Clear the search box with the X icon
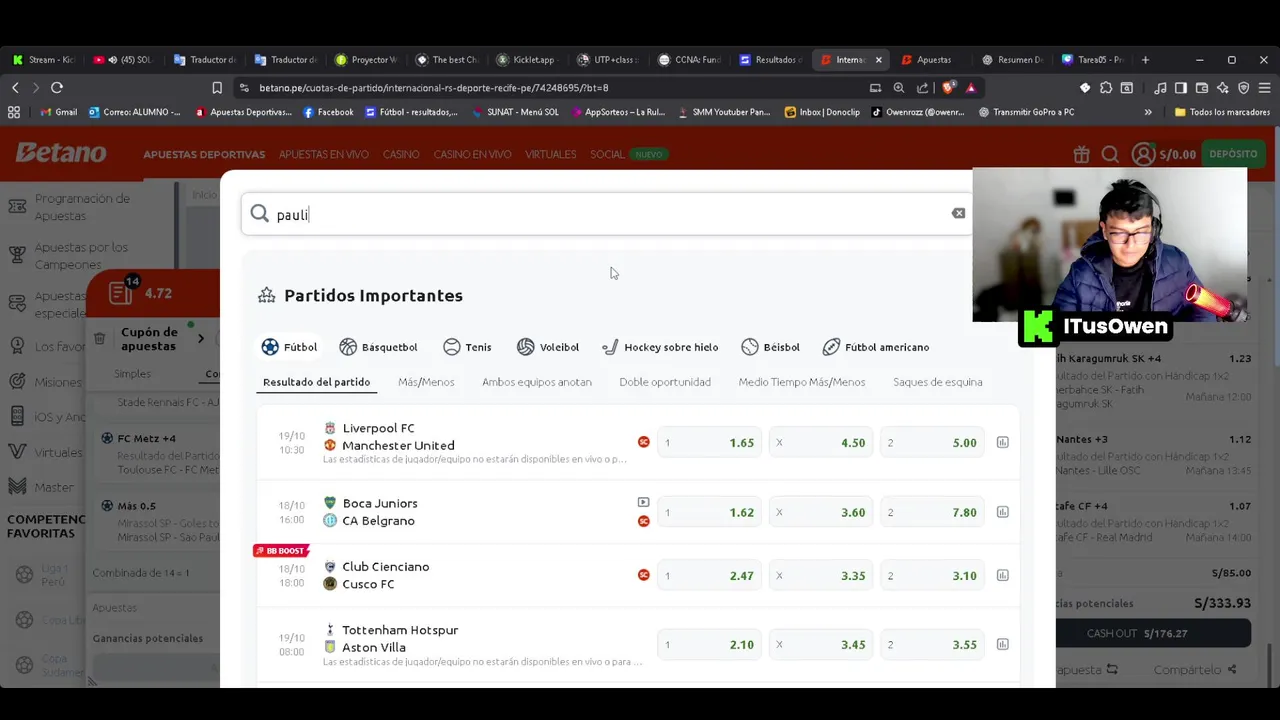1280x720 pixels. [958, 213]
